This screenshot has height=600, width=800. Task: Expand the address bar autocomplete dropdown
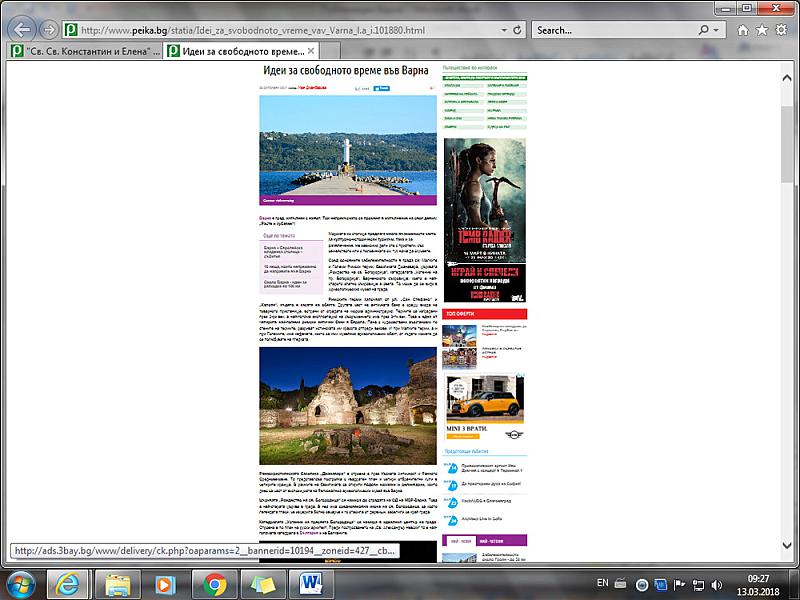[503, 30]
